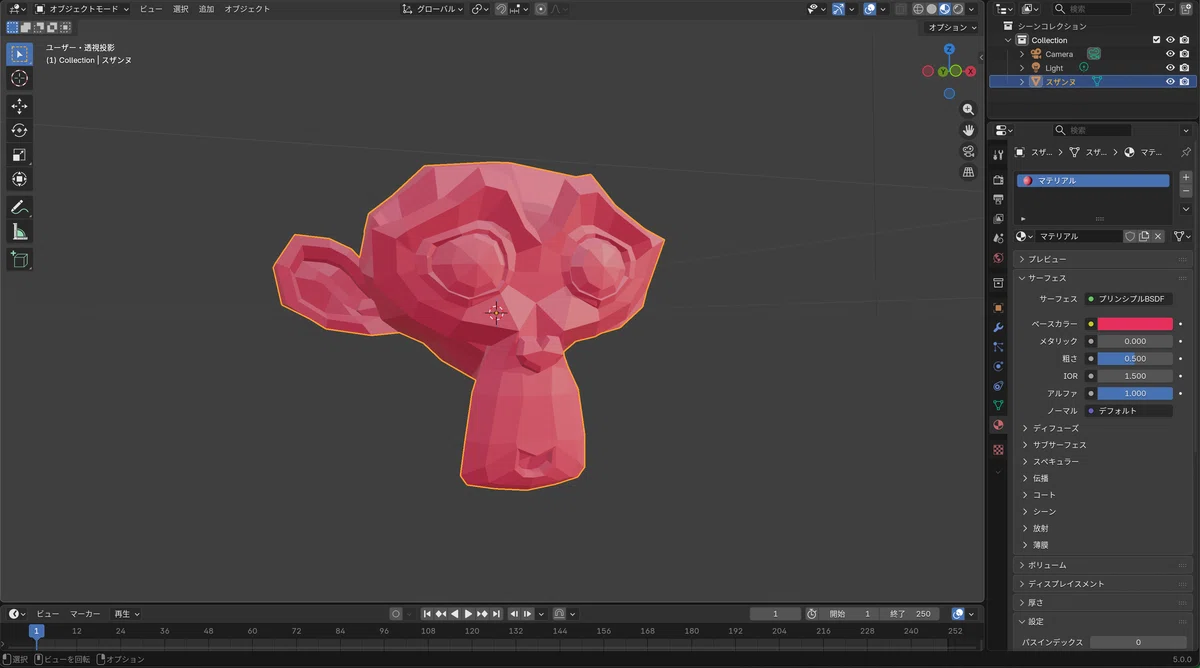Open the ビュー menu in viewport header
The image size is (1200, 668).
[150, 9]
